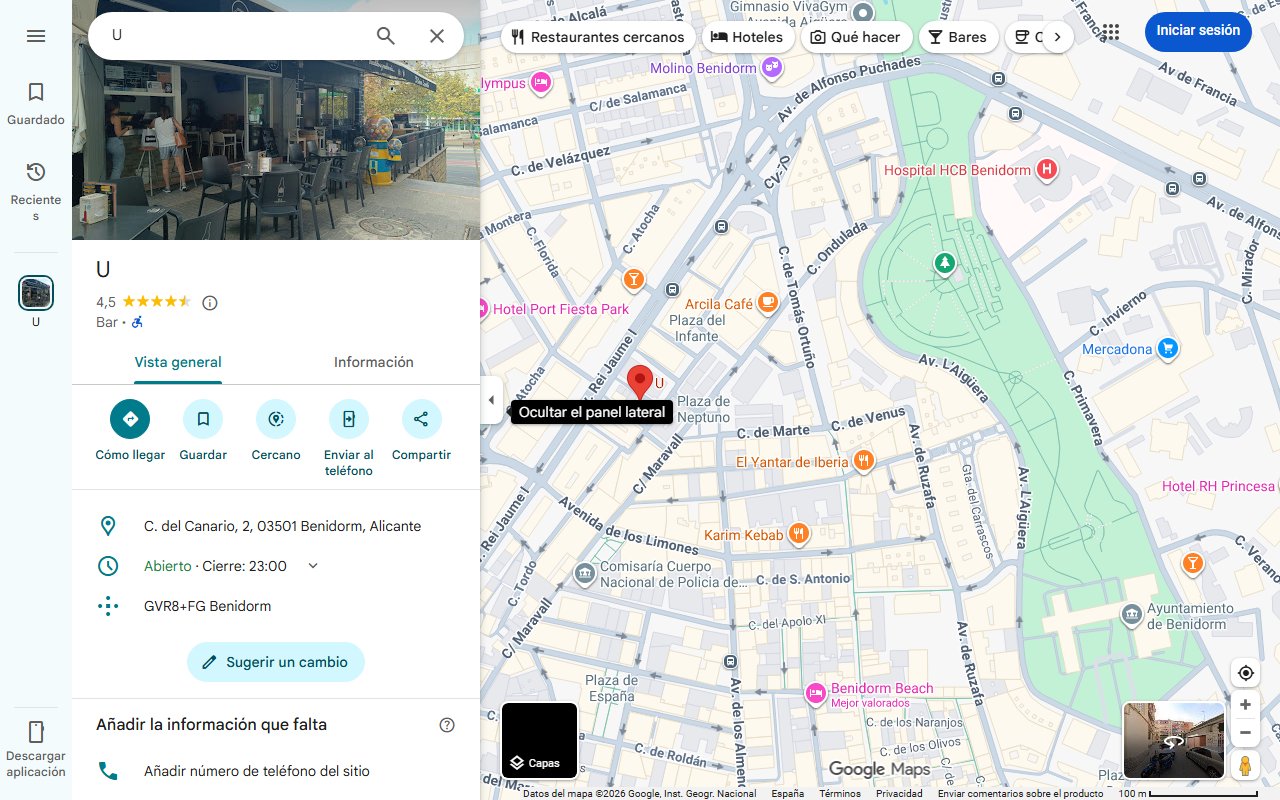Click Sugerir un cambio button
Image resolution: width=1280 pixels, height=800 pixels.
click(276, 662)
